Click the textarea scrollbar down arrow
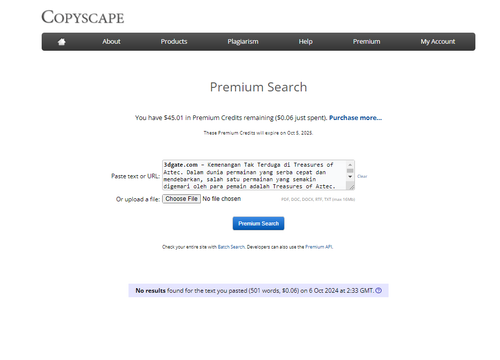The image size is (500, 360). tap(350, 176)
